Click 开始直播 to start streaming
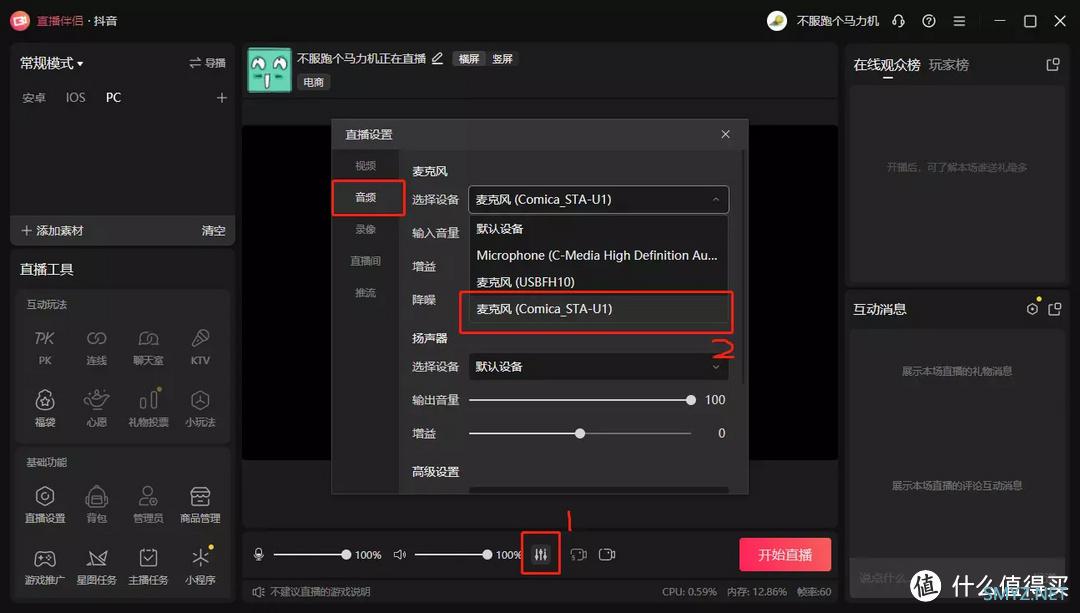This screenshot has width=1080, height=613. [785, 554]
